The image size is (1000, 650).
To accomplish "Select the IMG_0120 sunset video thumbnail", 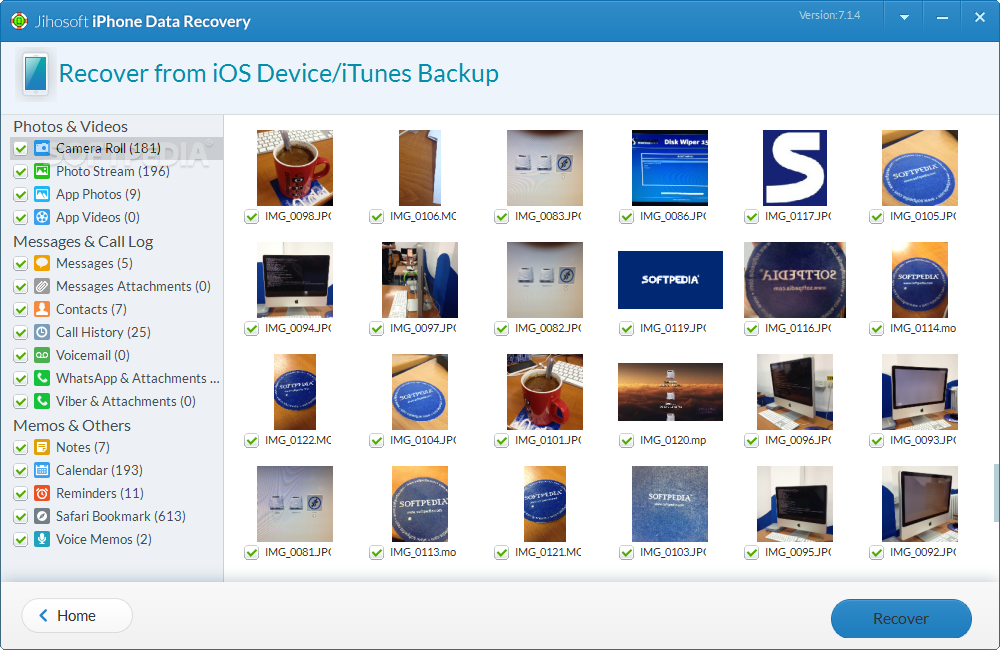I will pyautogui.click(x=670, y=392).
